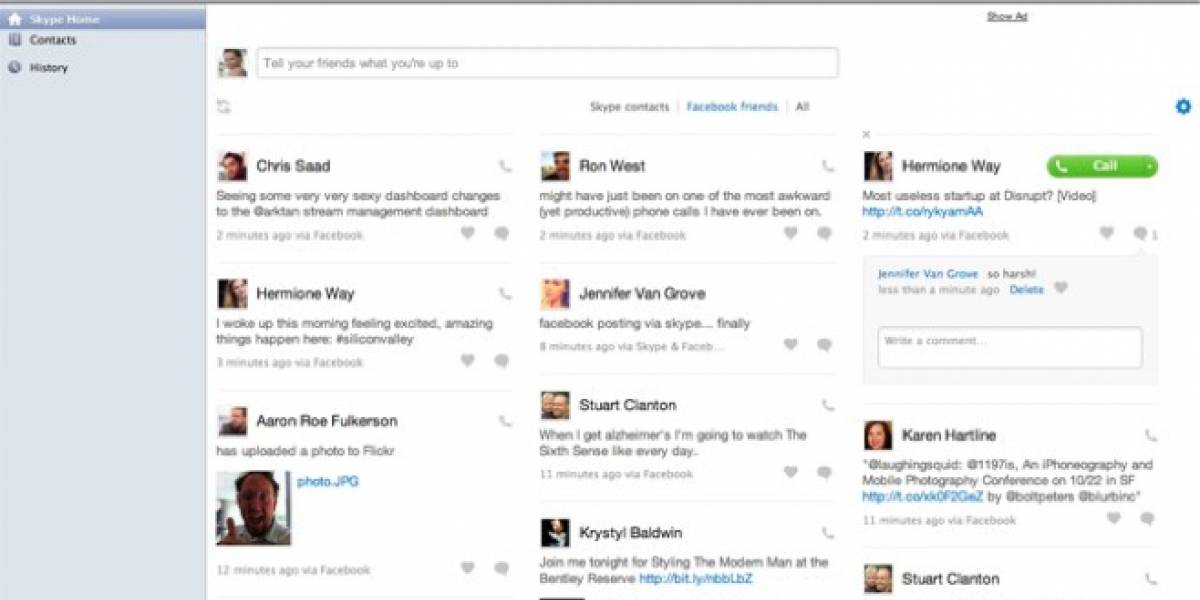The image size is (1200, 600).
Task: Open Krystyl Baldwin's profile picture
Action: coord(555,533)
